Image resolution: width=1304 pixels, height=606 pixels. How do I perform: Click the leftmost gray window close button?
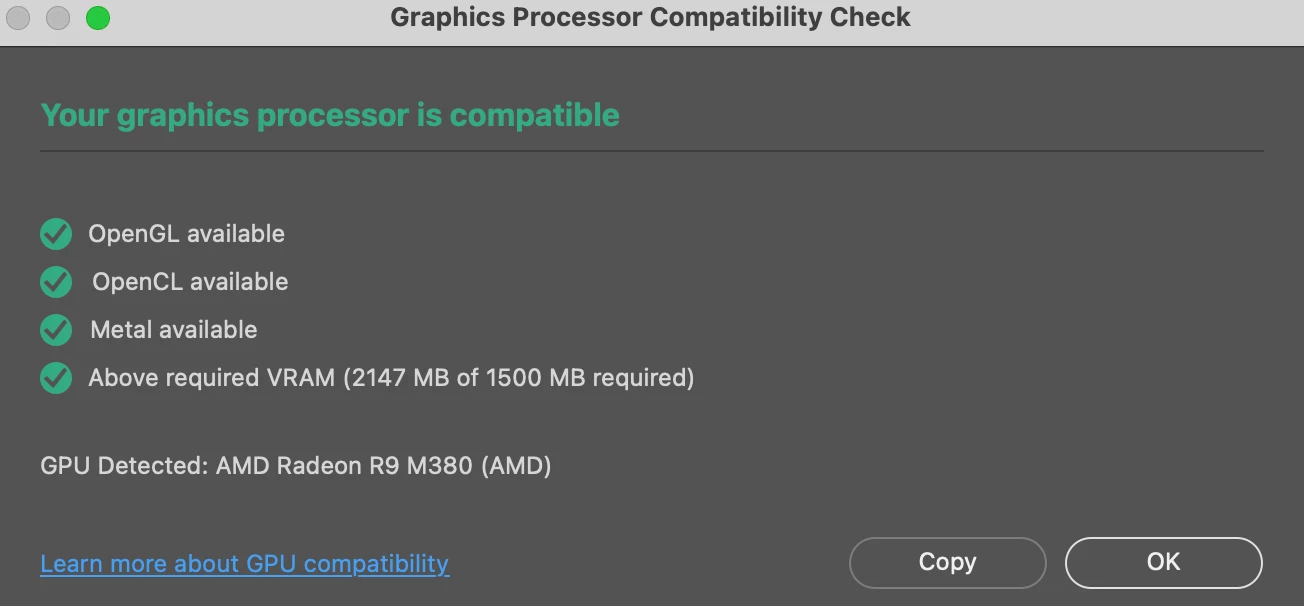[19, 18]
